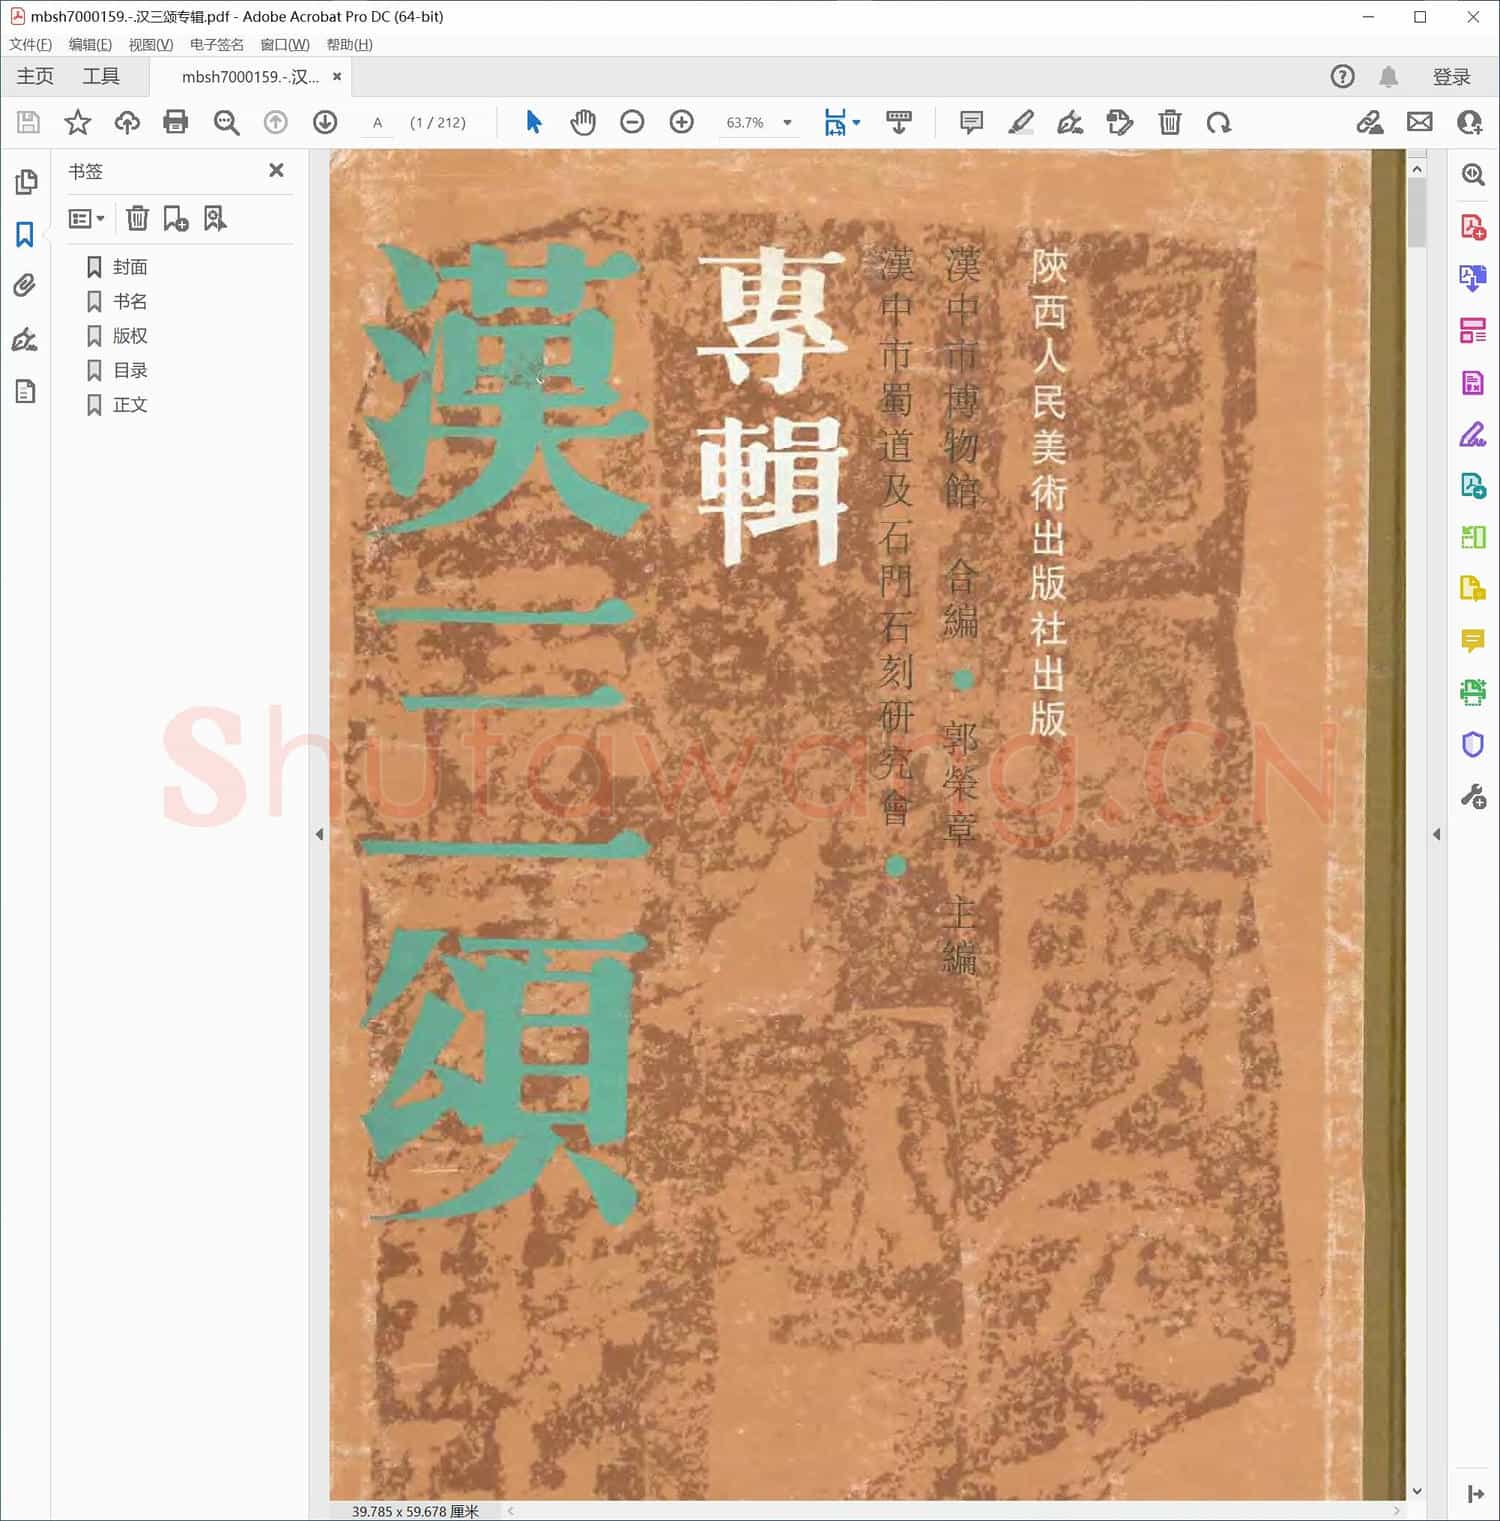Screen dimensions: 1500x1521
Task: Open the page thumbnails panel icon
Action: [26, 182]
